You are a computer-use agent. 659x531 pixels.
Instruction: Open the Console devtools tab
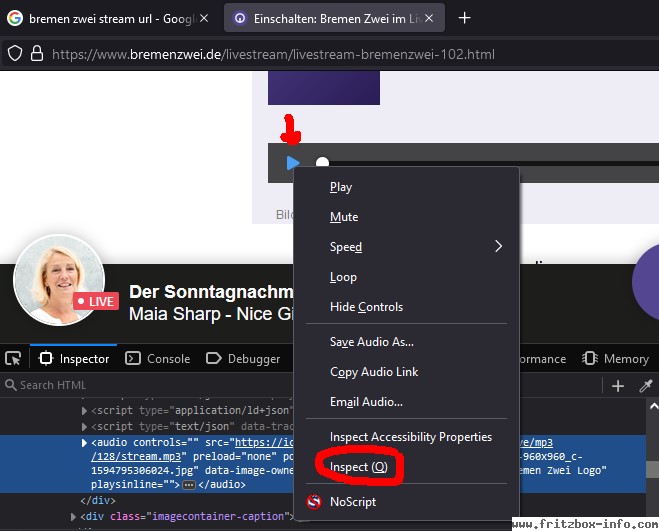(x=158, y=359)
